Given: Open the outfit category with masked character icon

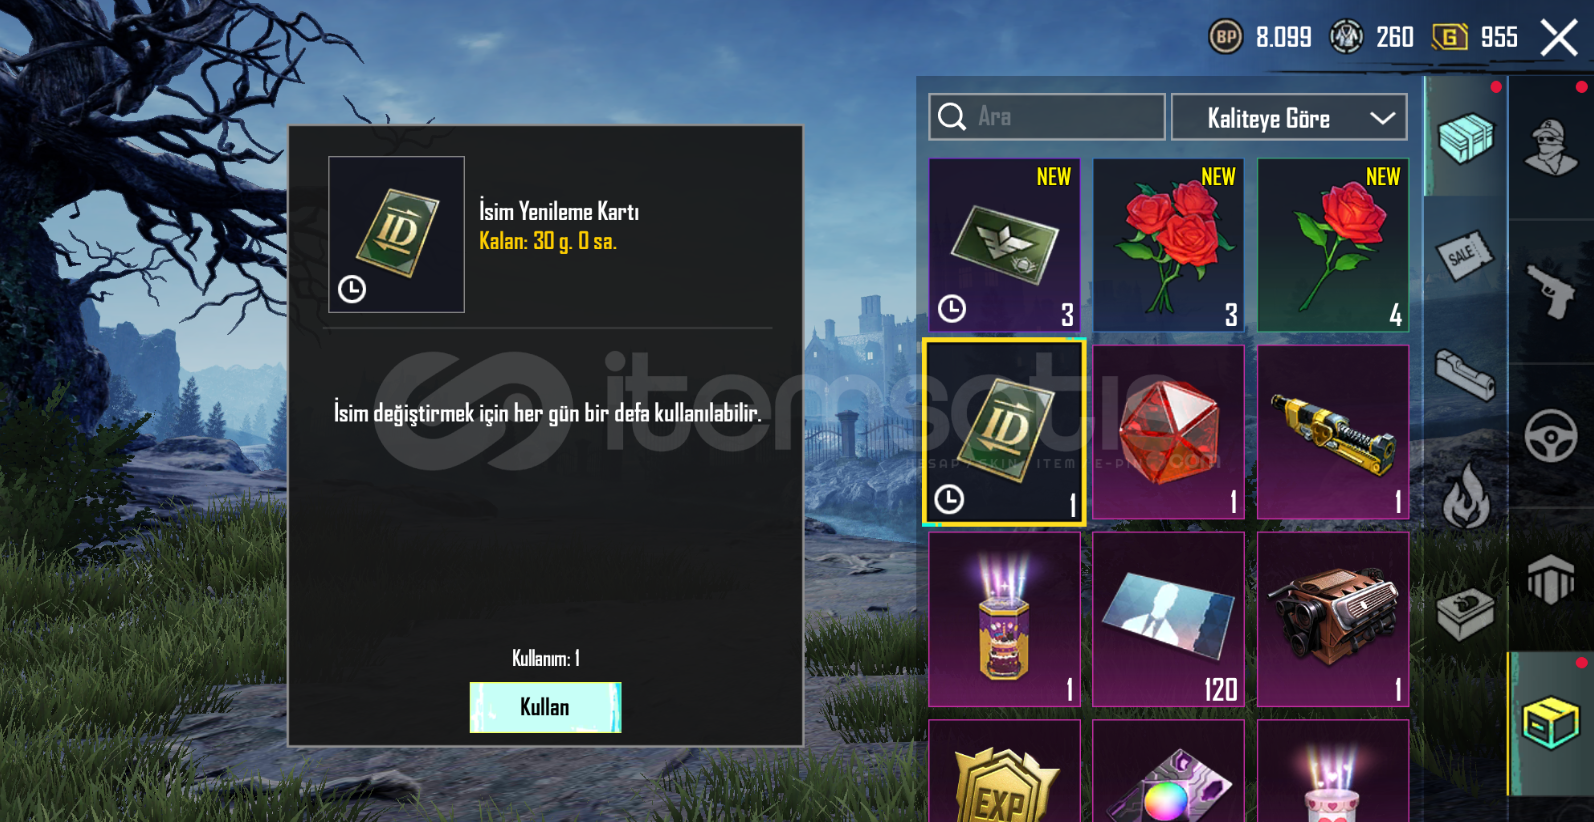Looking at the screenshot, I should pyautogui.click(x=1550, y=147).
